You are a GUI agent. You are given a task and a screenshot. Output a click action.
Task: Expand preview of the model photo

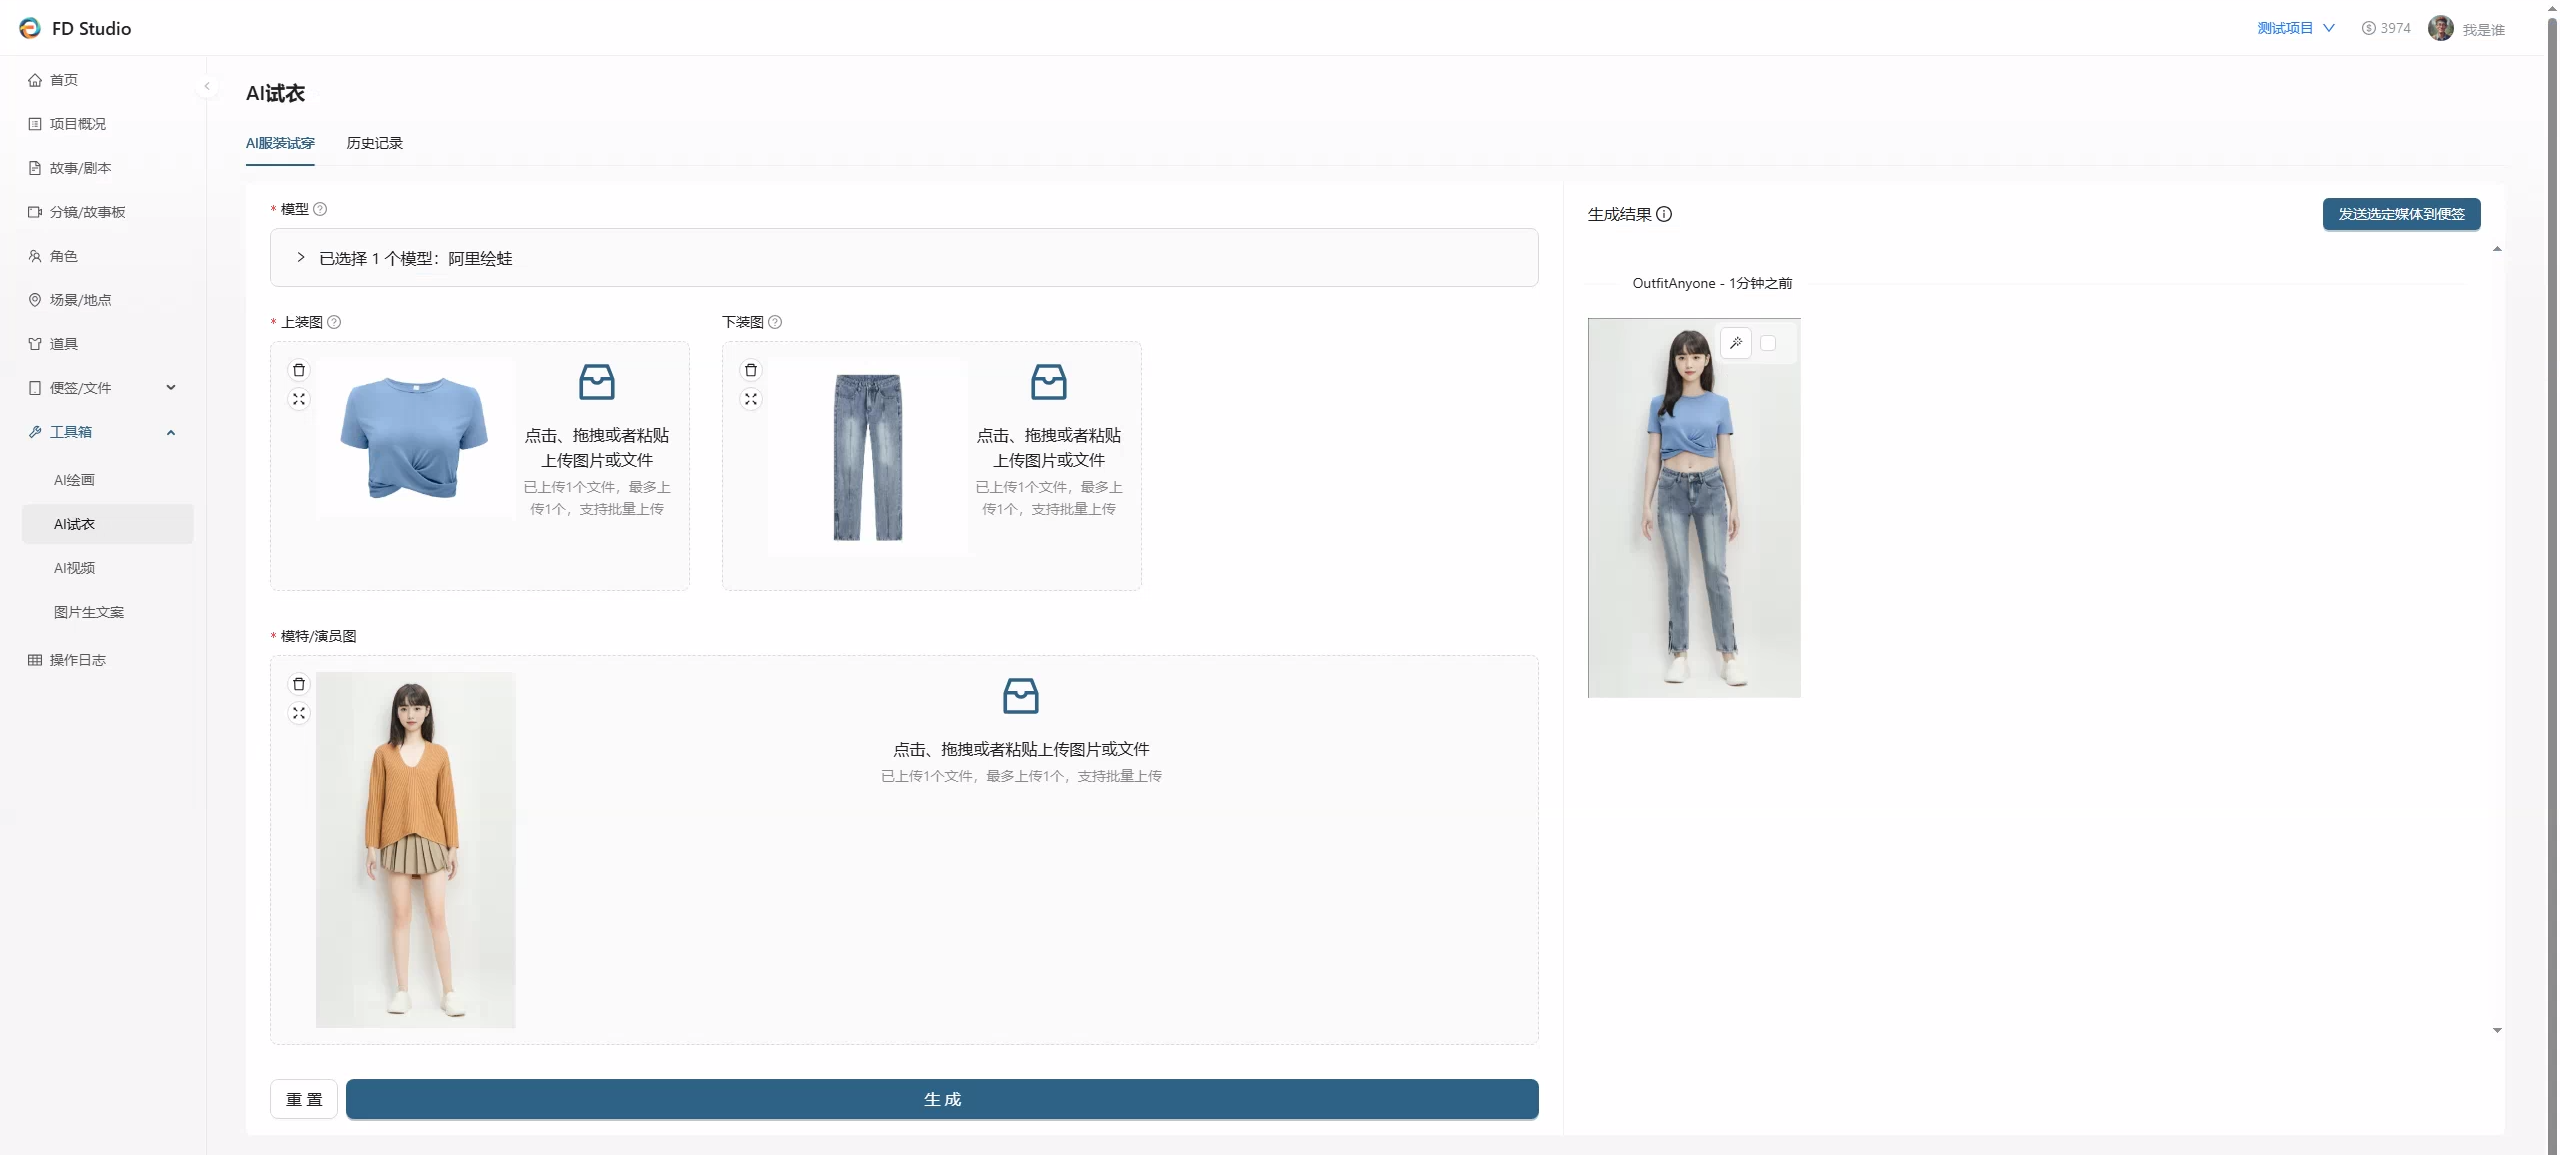pos(299,713)
